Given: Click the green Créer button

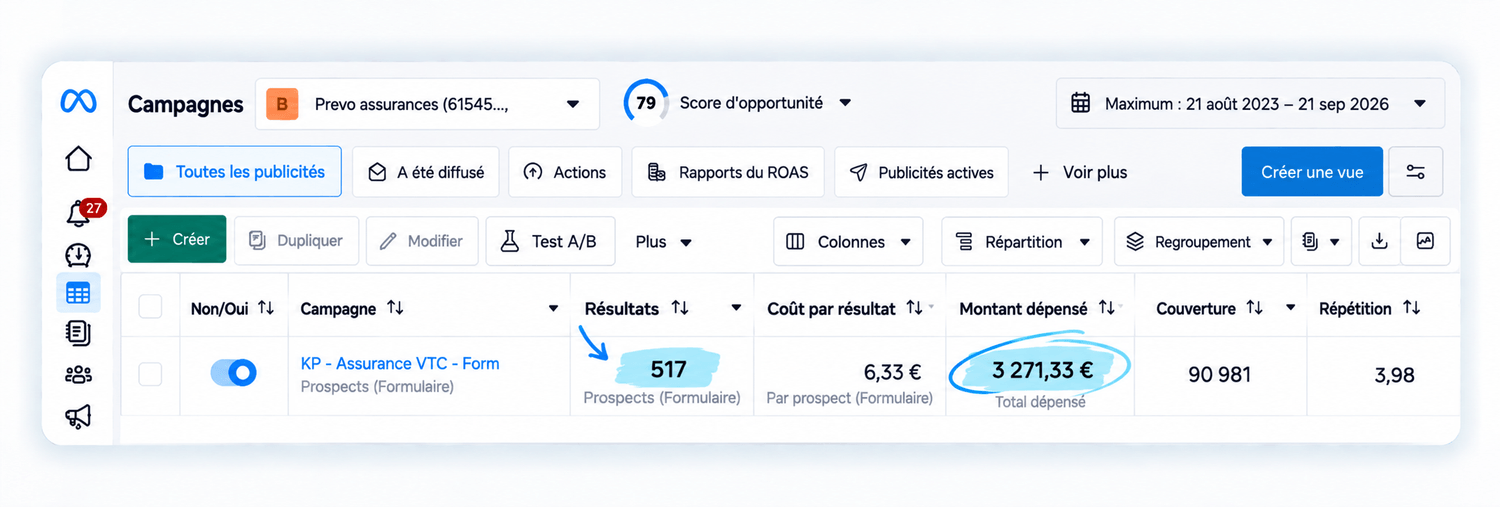Looking at the screenshot, I should coord(177,240).
